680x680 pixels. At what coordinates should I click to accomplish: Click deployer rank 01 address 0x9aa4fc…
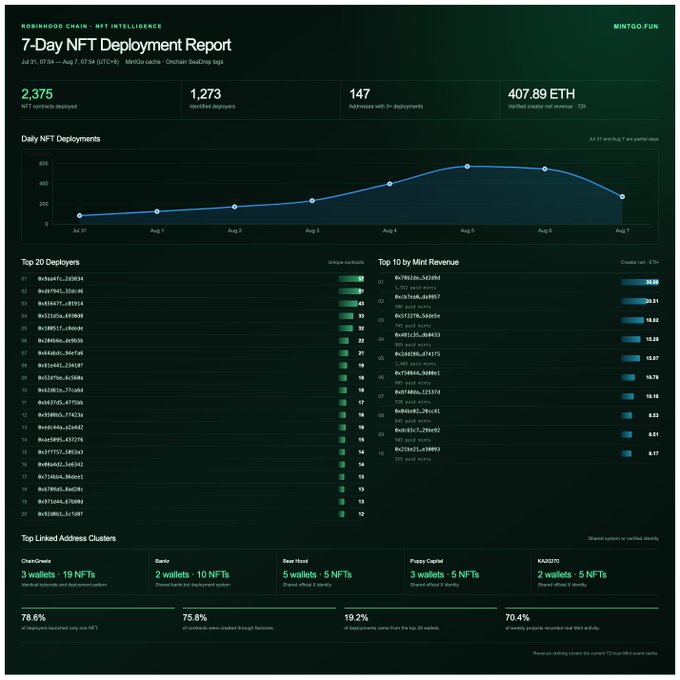tap(60, 279)
